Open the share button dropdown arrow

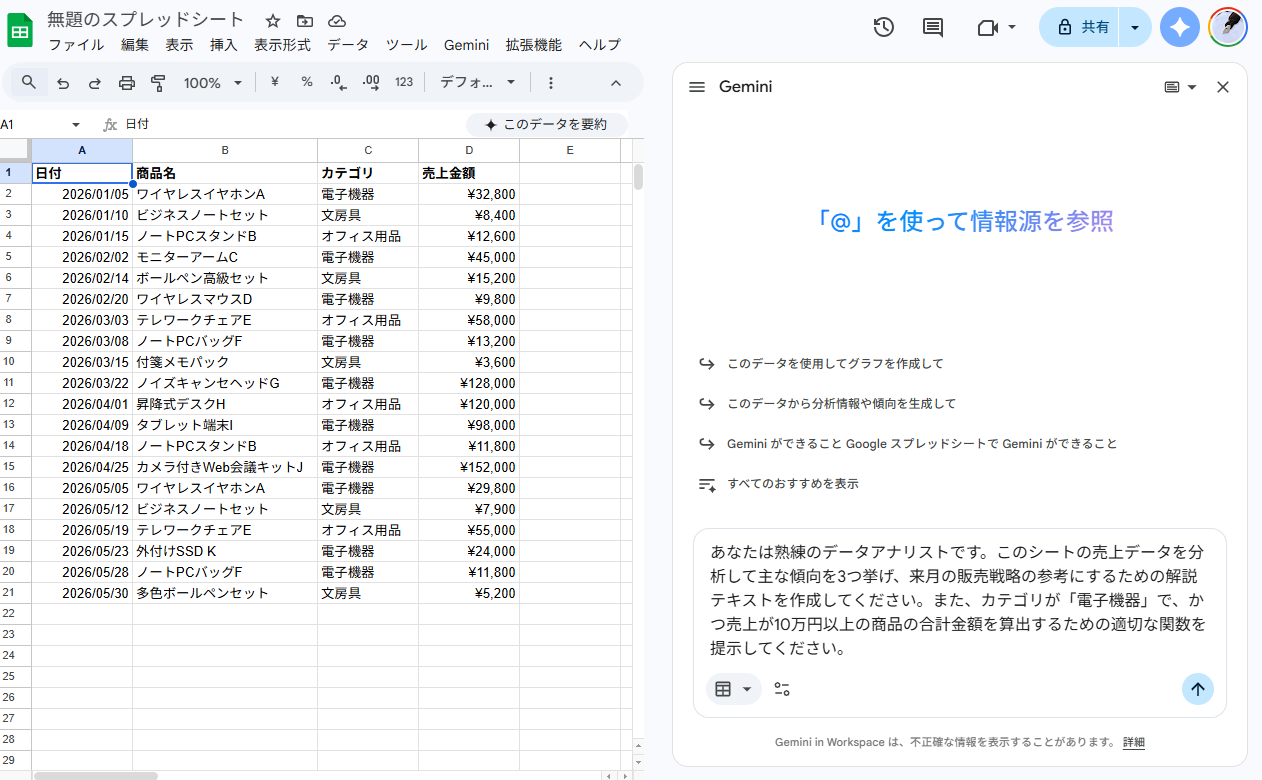[x=1135, y=28]
